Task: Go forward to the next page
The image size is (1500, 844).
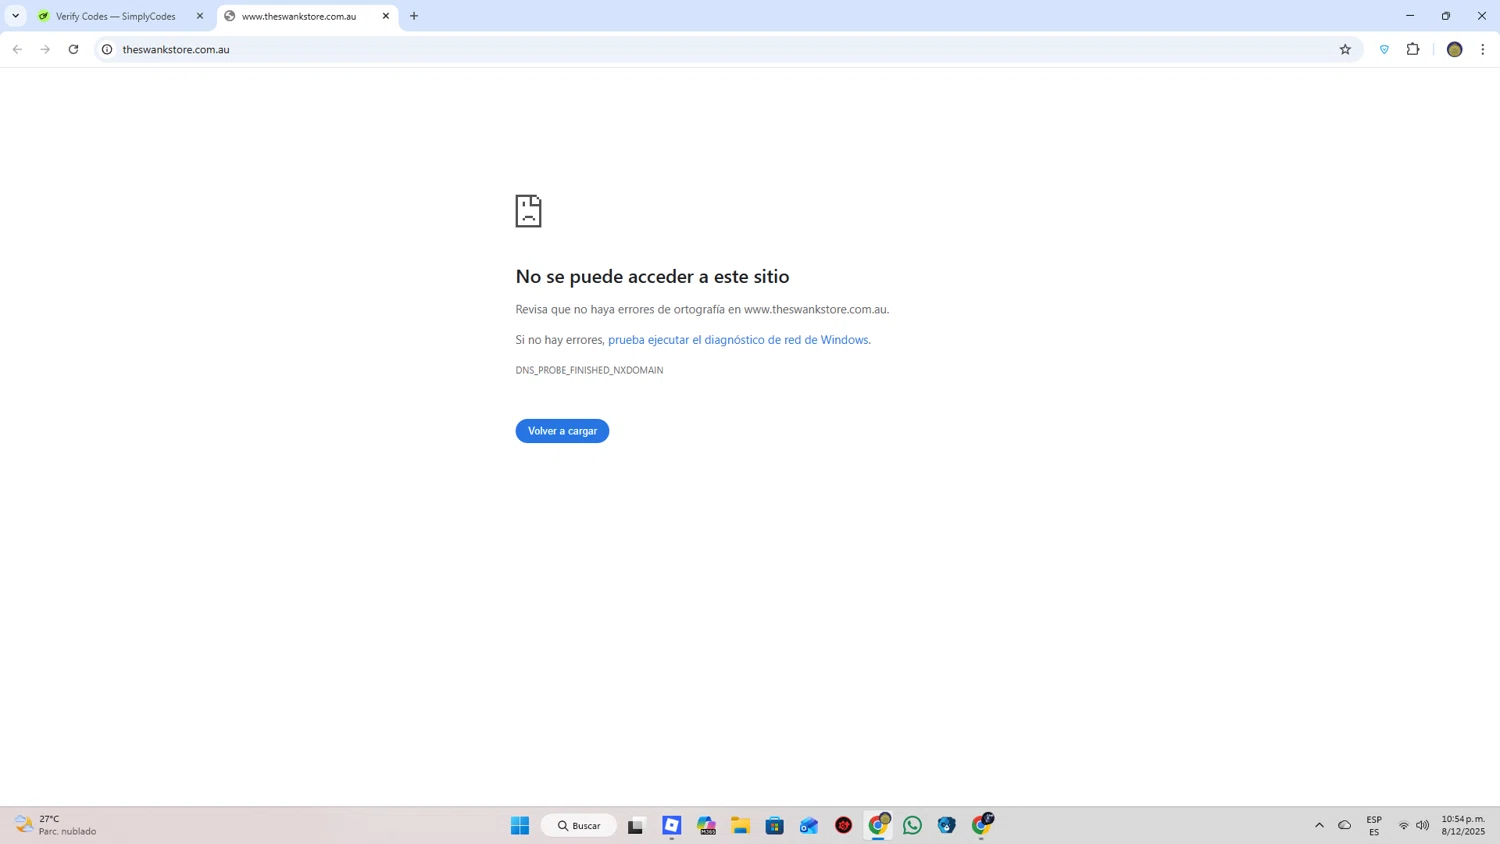Action: point(45,49)
